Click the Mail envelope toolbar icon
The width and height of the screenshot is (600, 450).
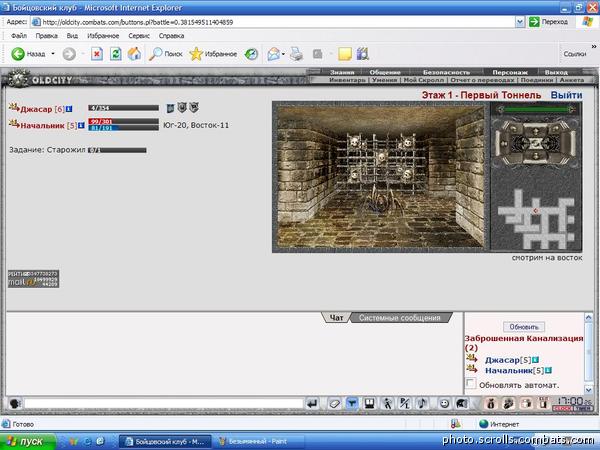click(273, 54)
